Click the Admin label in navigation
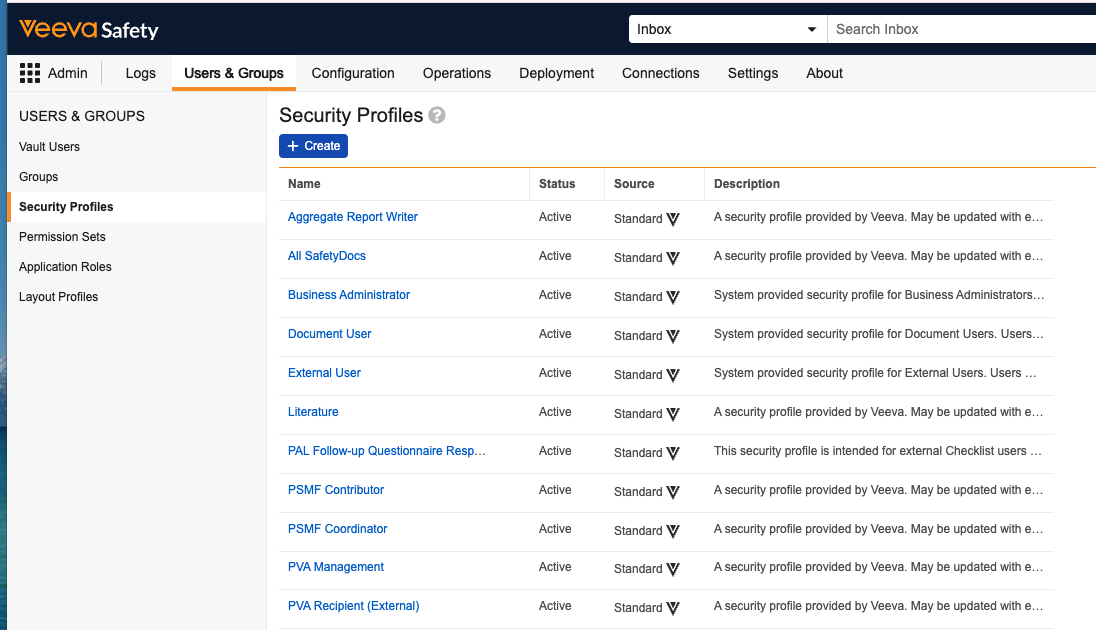Image resolution: width=1096 pixels, height=630 pixels. click(x=68, y=73)
